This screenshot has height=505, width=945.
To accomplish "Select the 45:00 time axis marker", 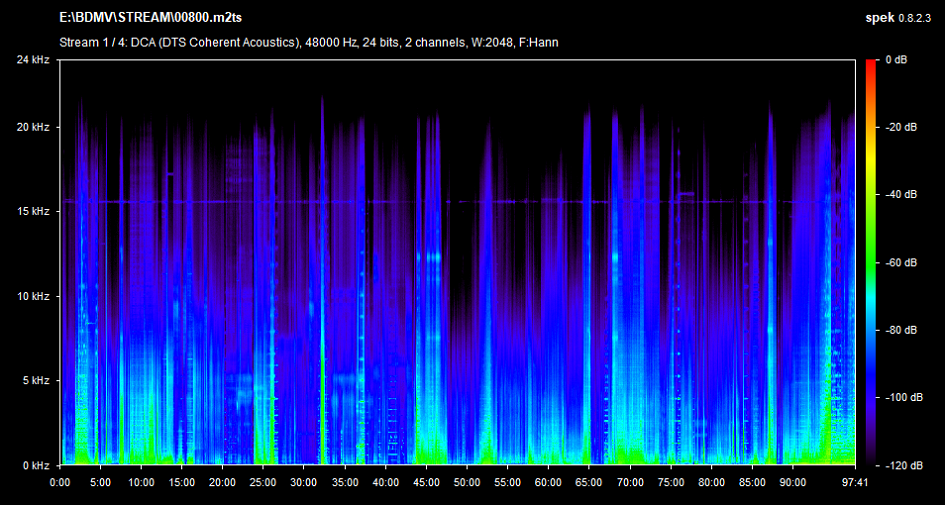I will click(x=426, y=482).
